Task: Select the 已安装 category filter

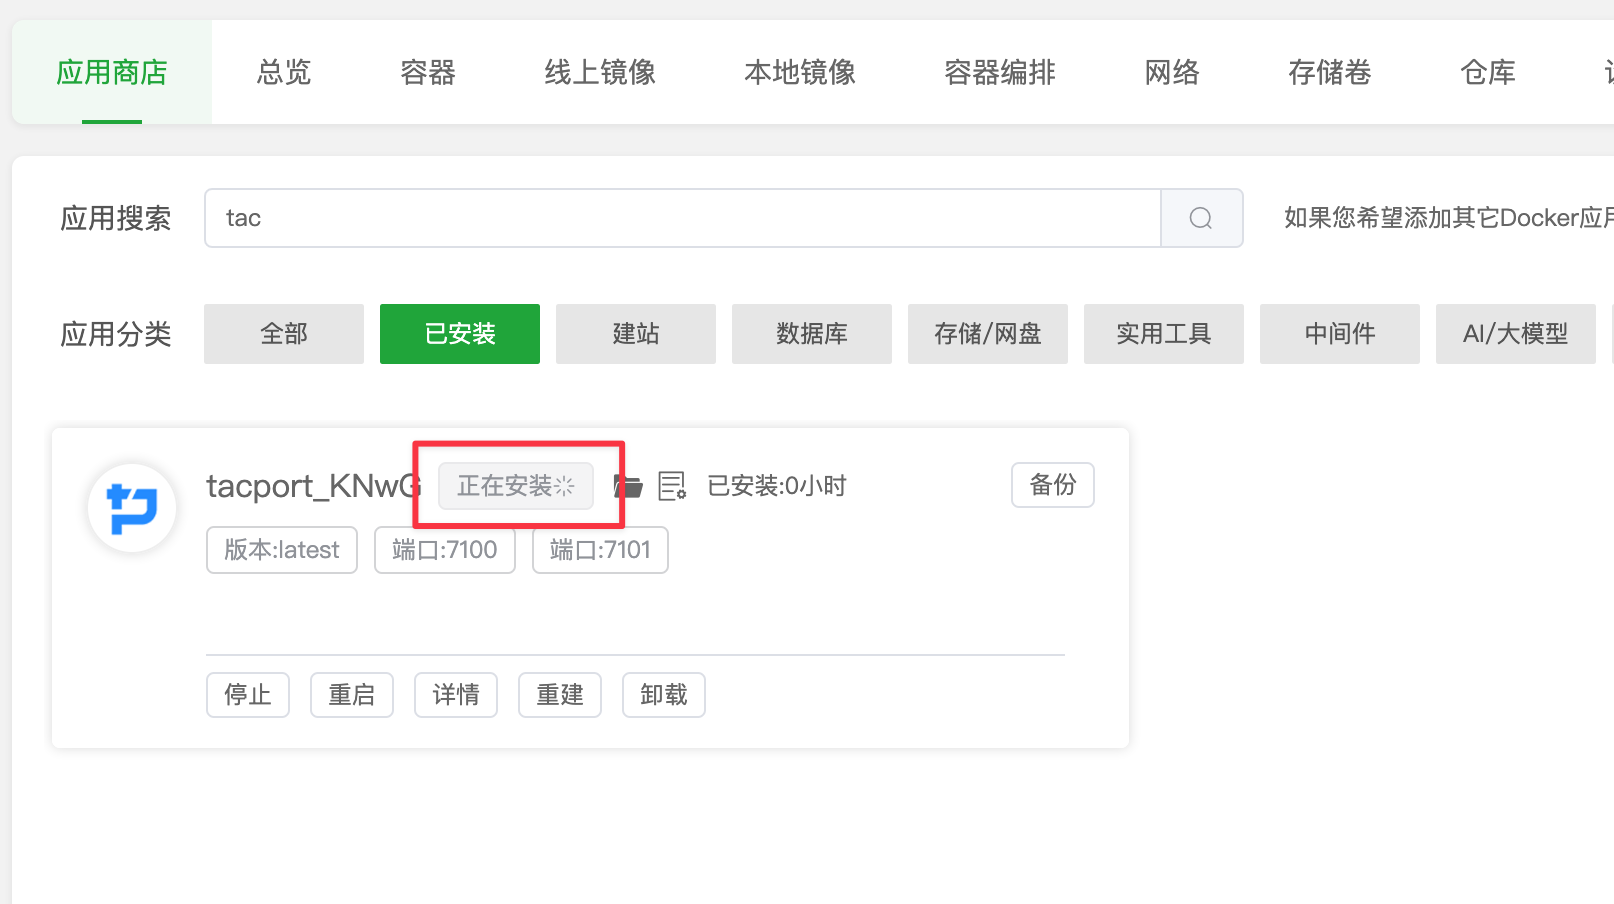Action: click(x=460, y=334)
